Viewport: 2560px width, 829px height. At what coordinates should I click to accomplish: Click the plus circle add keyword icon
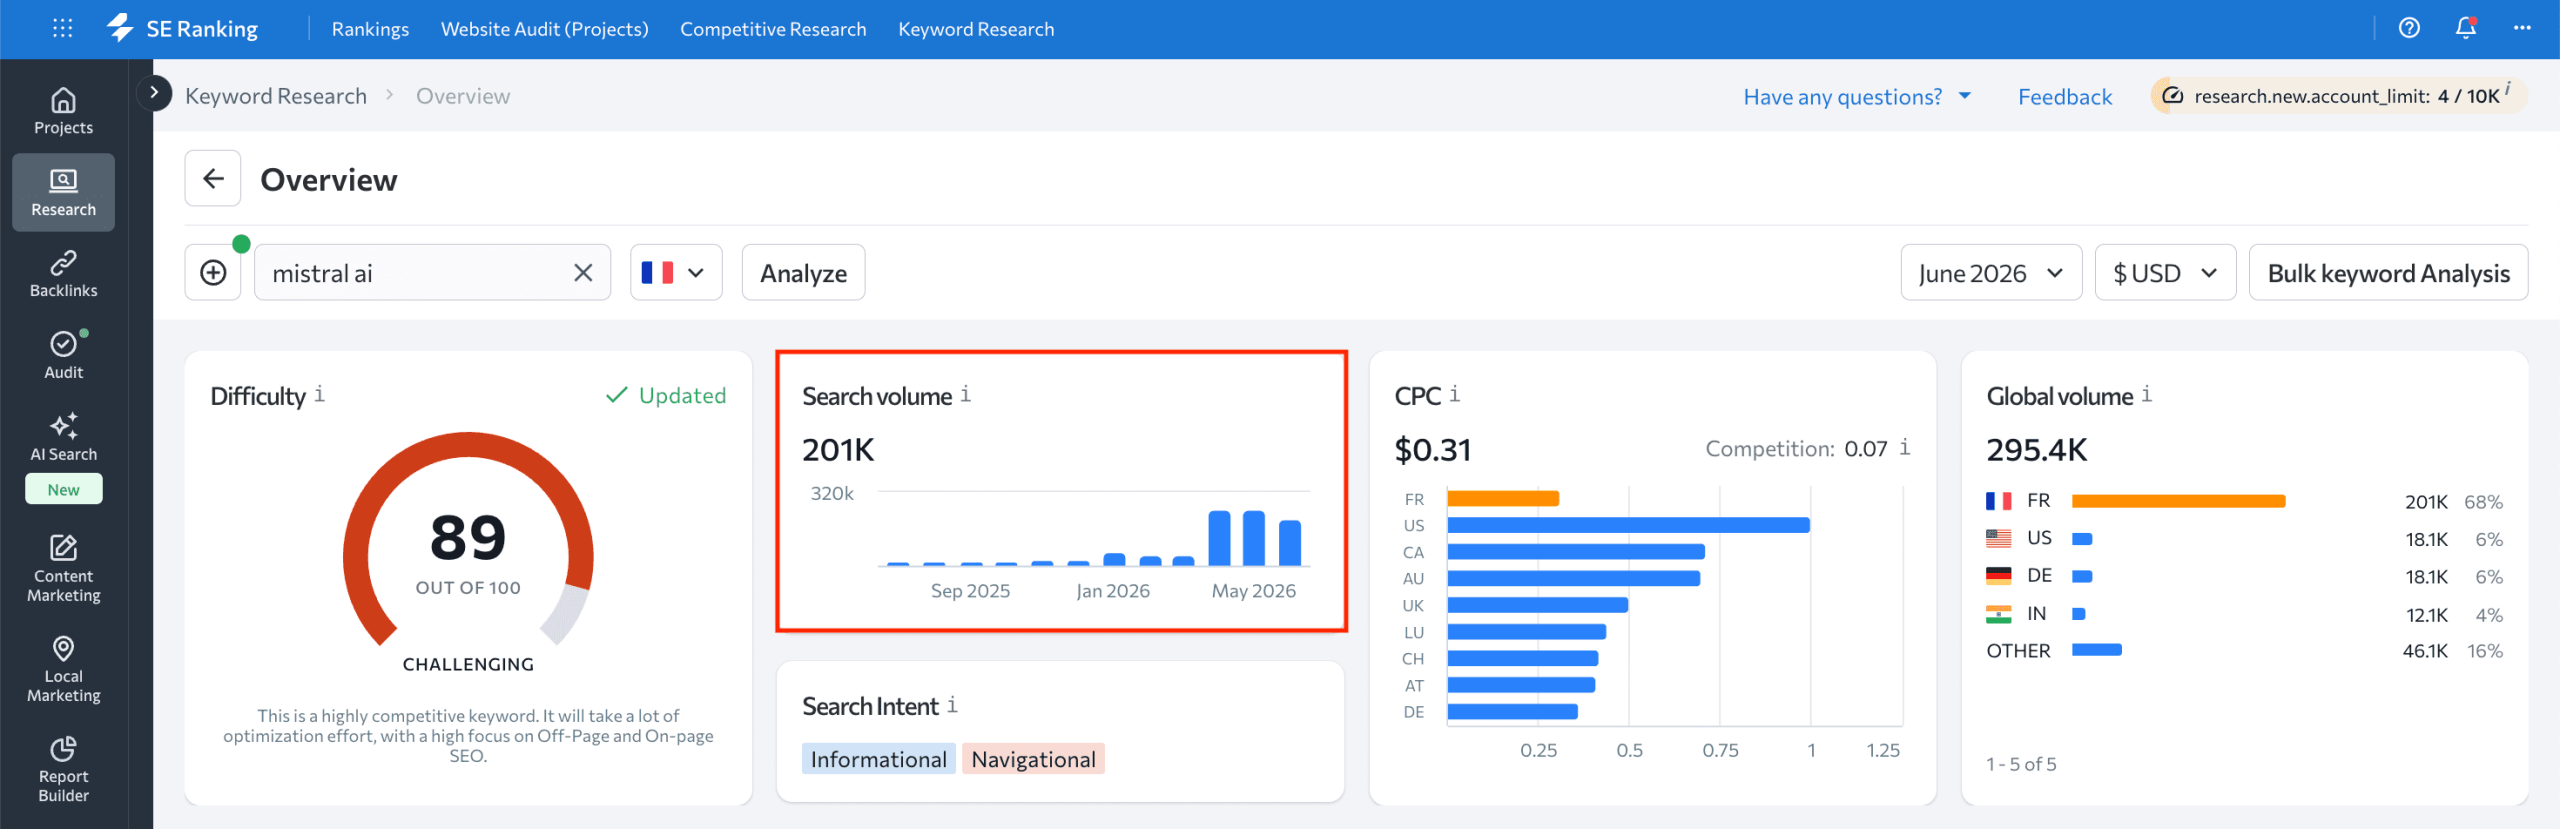tap(213, 273)
